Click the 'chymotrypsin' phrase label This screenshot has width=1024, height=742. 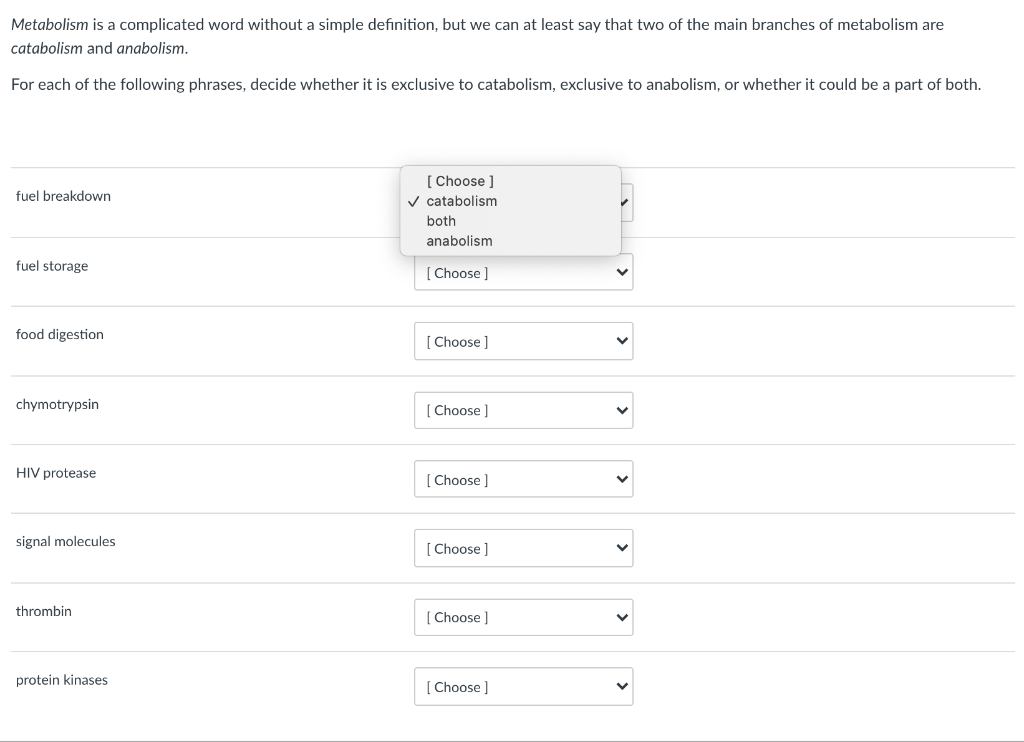click(57, 404)
